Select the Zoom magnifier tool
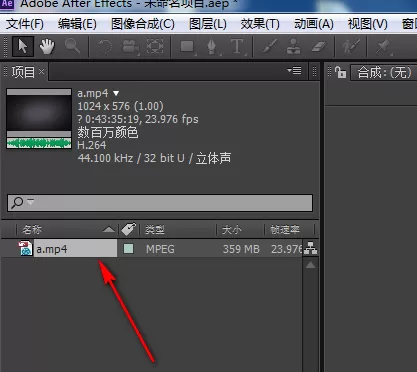 [x=72, y=46]
